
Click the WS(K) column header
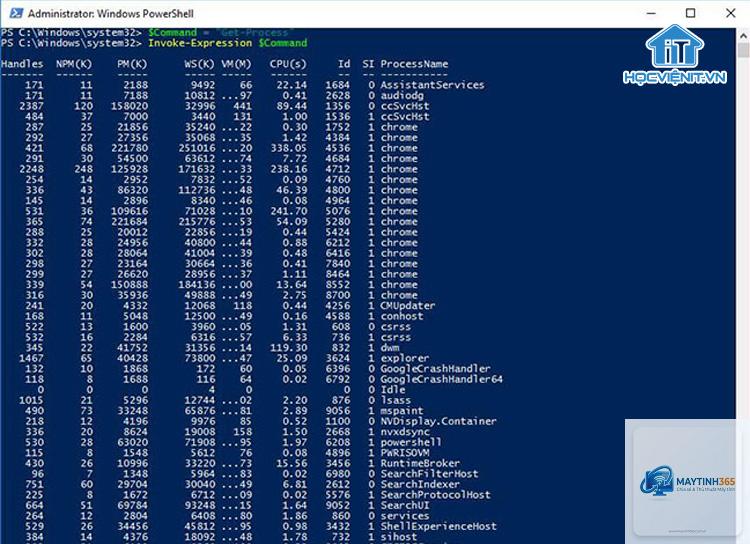coord(199,64)
